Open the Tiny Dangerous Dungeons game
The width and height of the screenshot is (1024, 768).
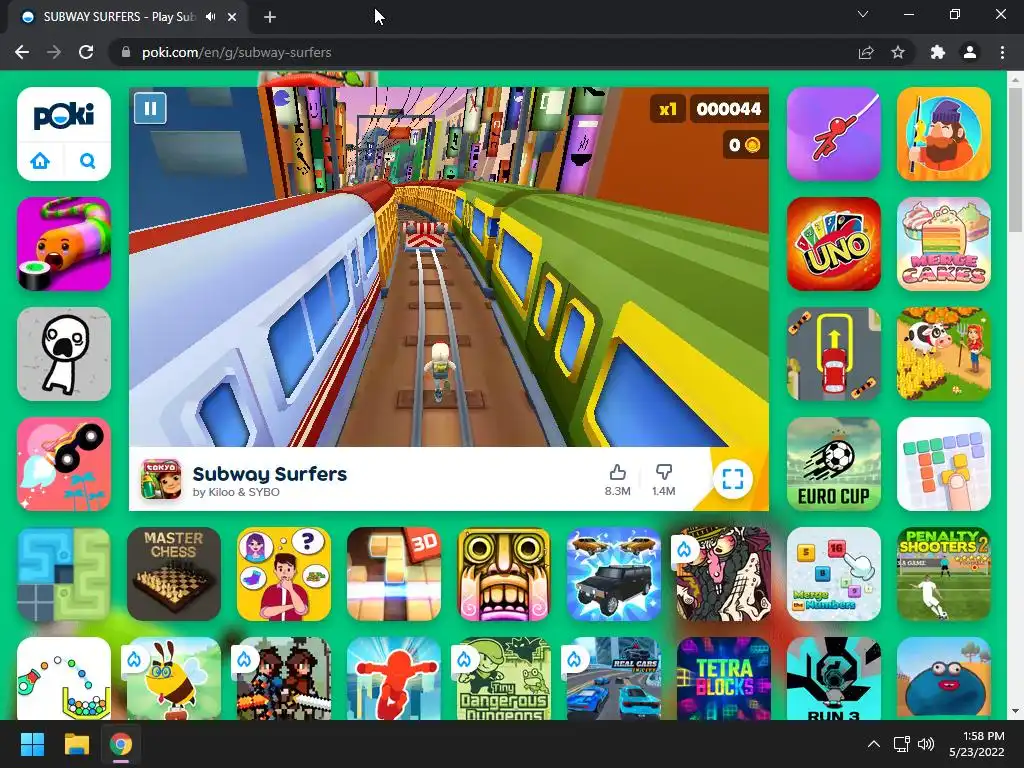tap(504, 679)
